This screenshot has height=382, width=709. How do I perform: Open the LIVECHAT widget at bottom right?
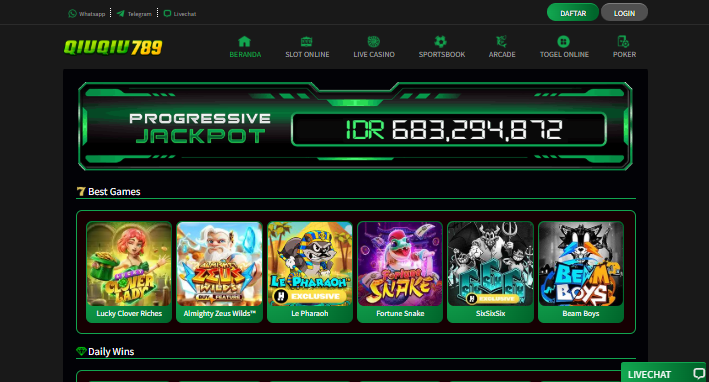coord(663,373)
